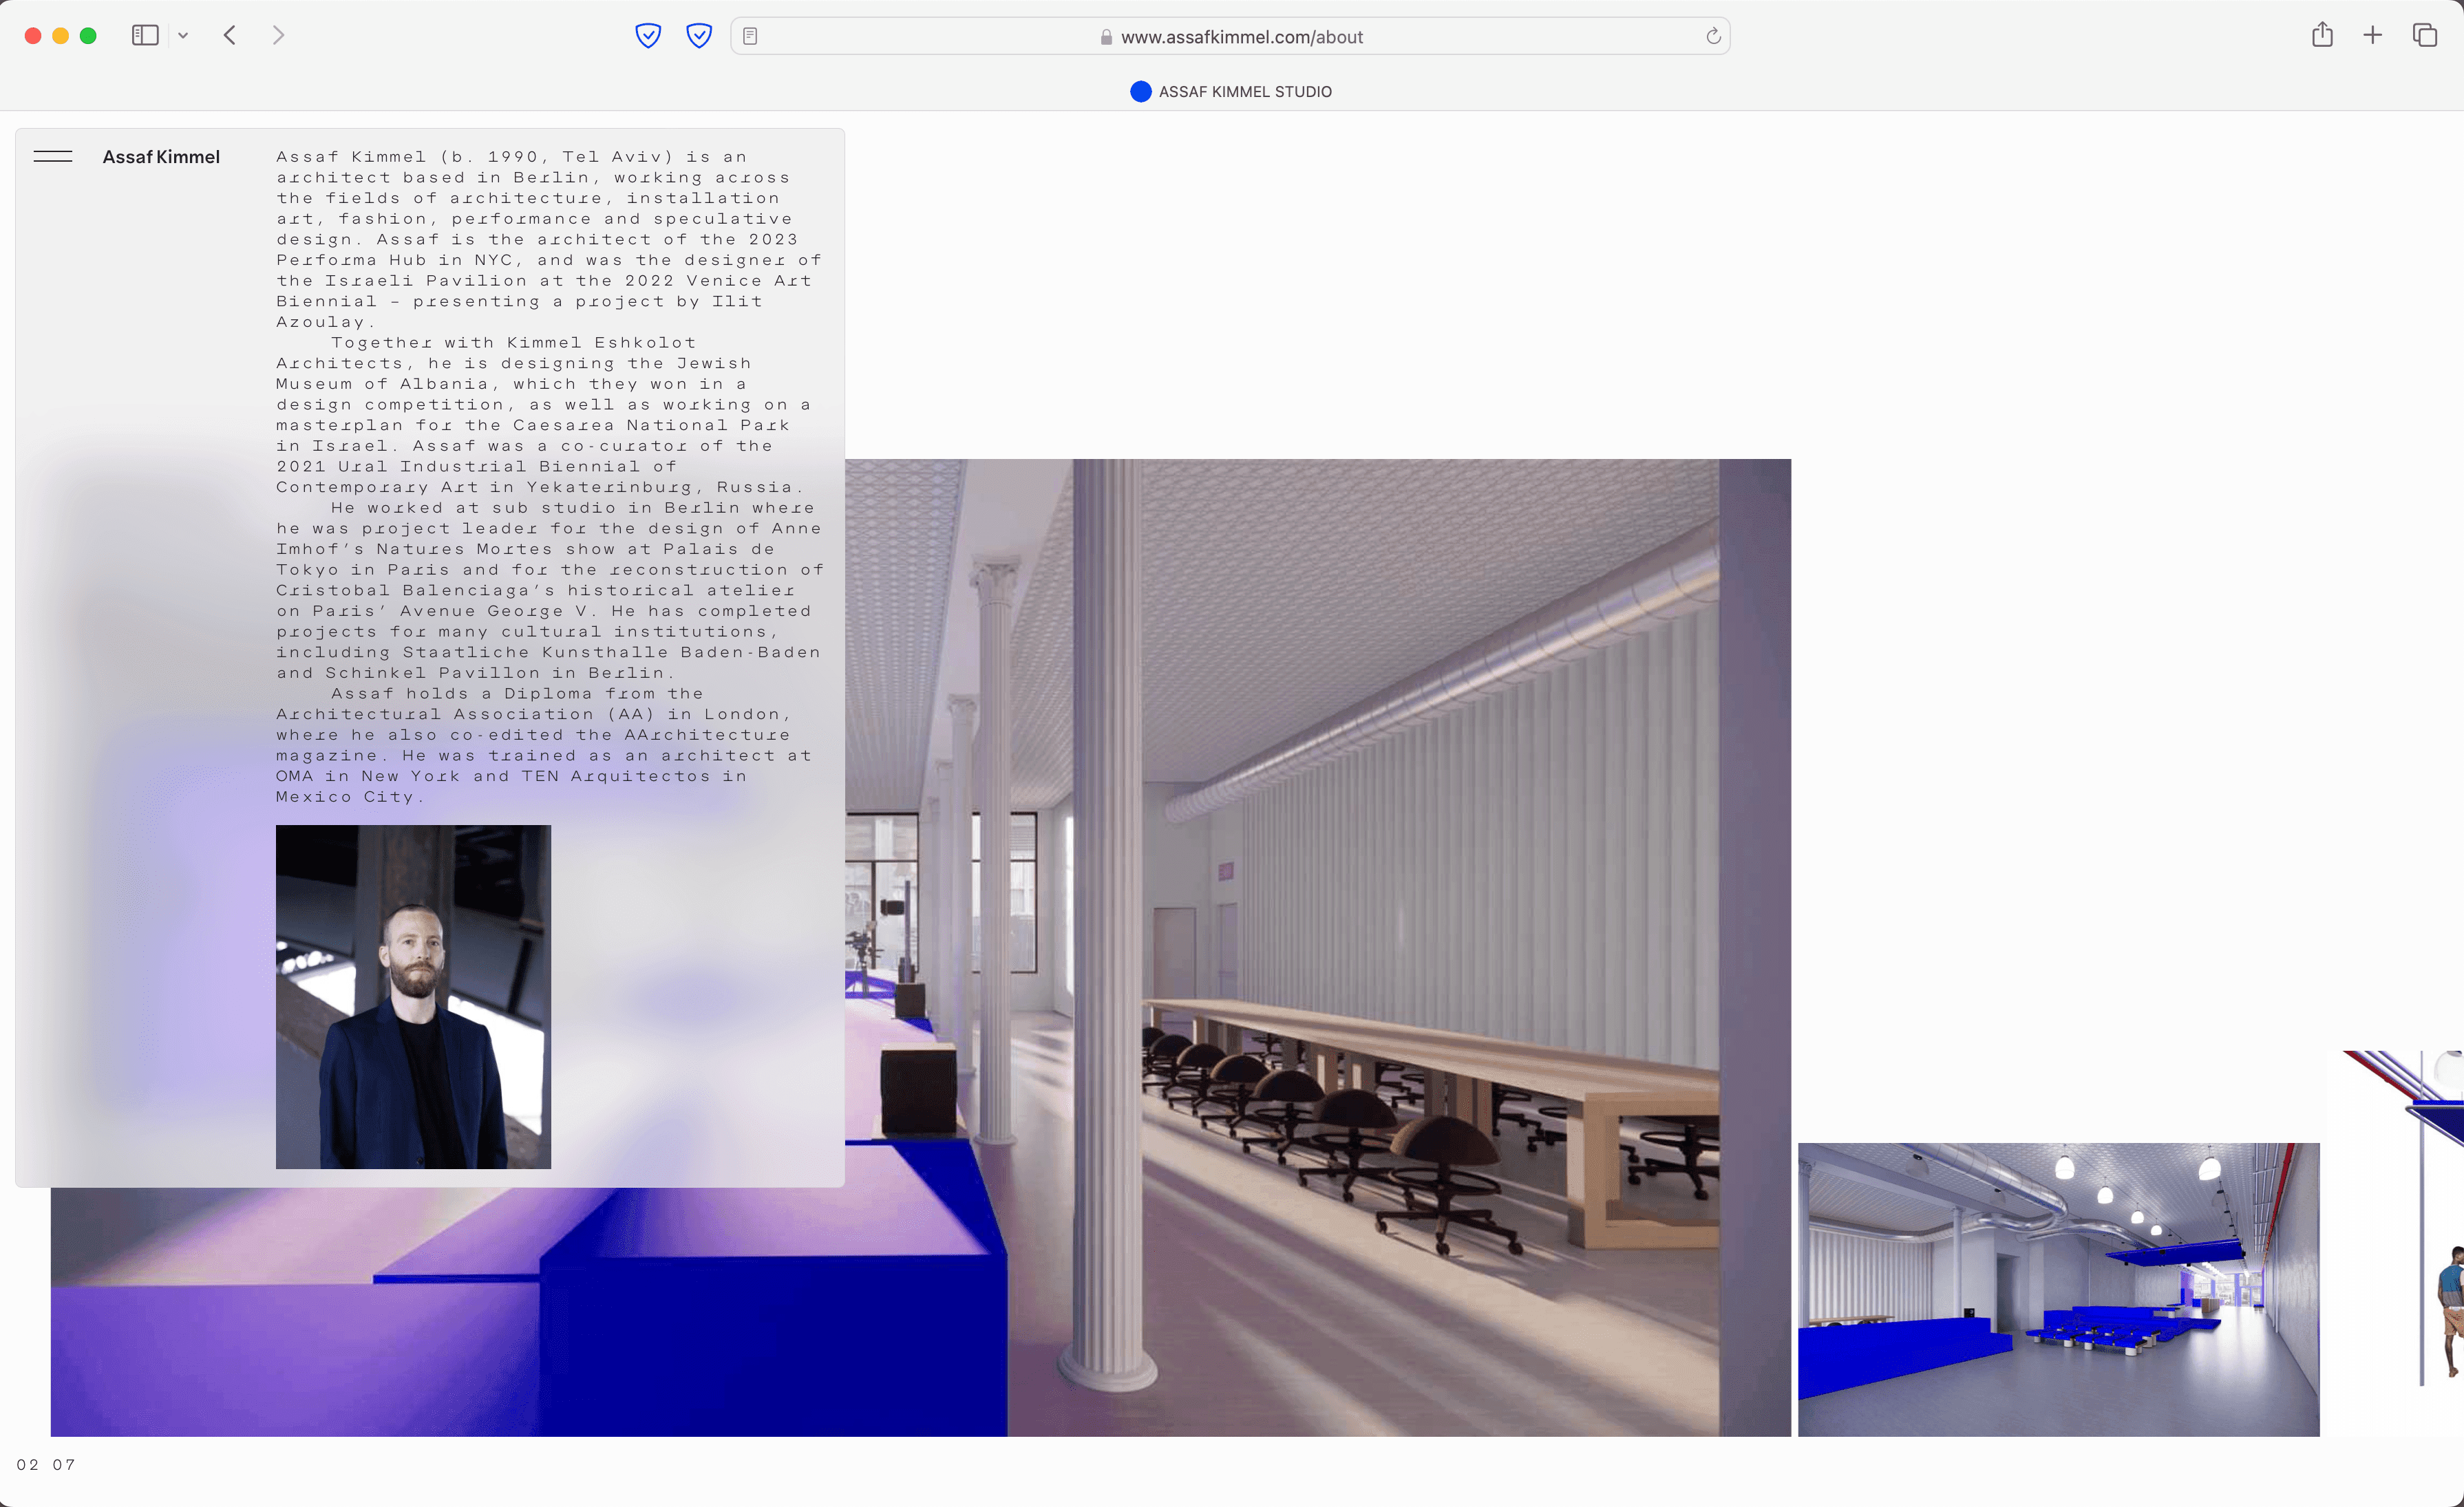Click the portrait photo of Assaf Kimmel
The width and height of the screenshot is (2464, 1507).
[x=413, y=996]
